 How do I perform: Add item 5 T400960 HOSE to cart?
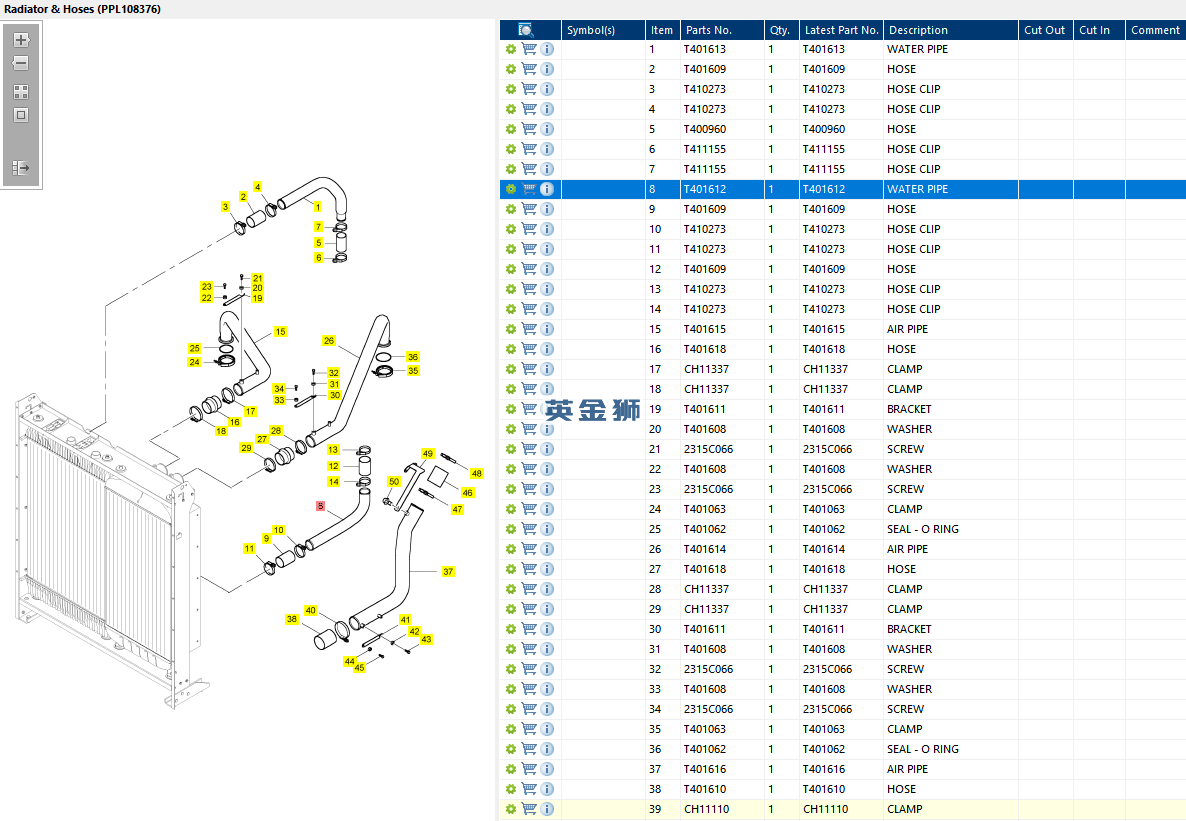tap(529, 129)
